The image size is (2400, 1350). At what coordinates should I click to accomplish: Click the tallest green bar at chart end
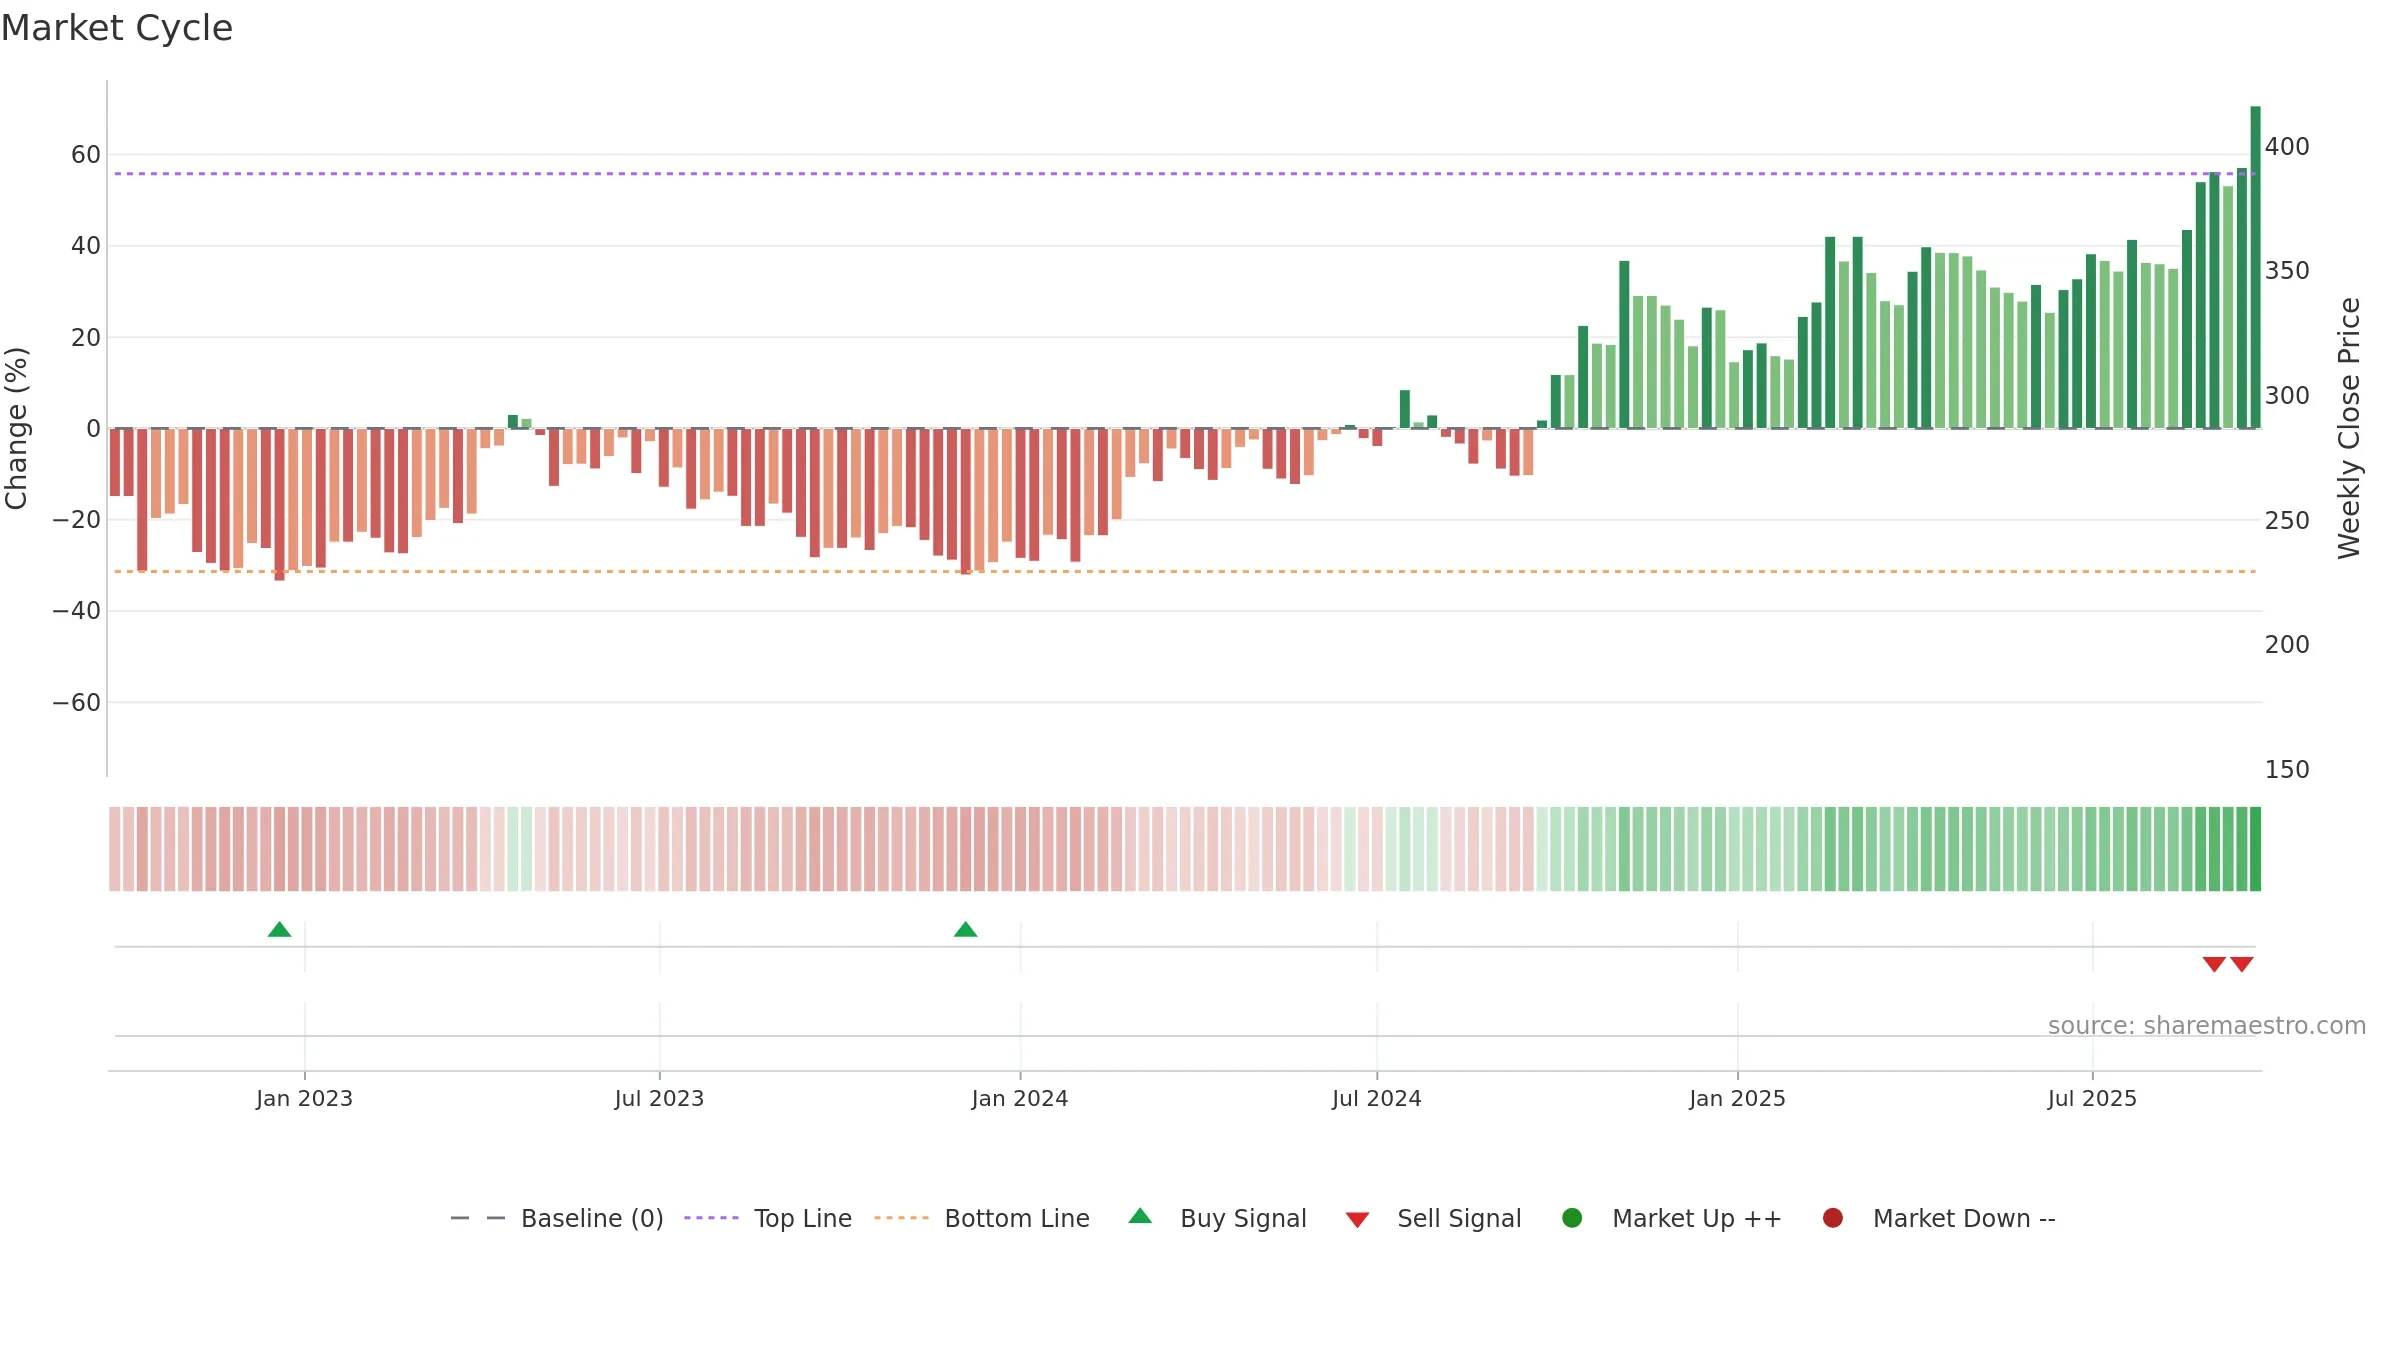[2255, 267]
